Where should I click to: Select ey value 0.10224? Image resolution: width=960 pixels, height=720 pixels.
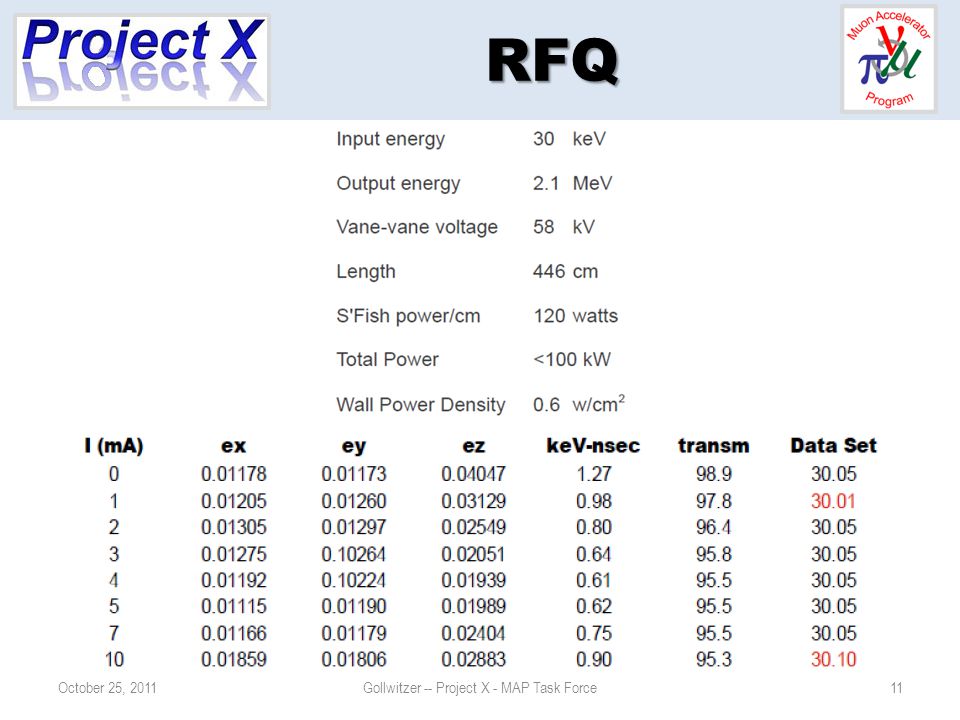(x=354, y=580)
